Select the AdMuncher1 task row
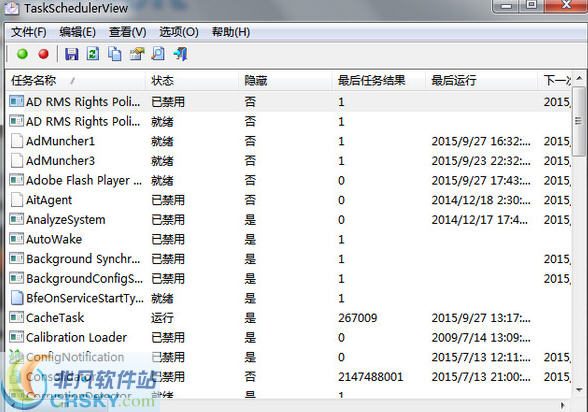 tap(289, 141)
